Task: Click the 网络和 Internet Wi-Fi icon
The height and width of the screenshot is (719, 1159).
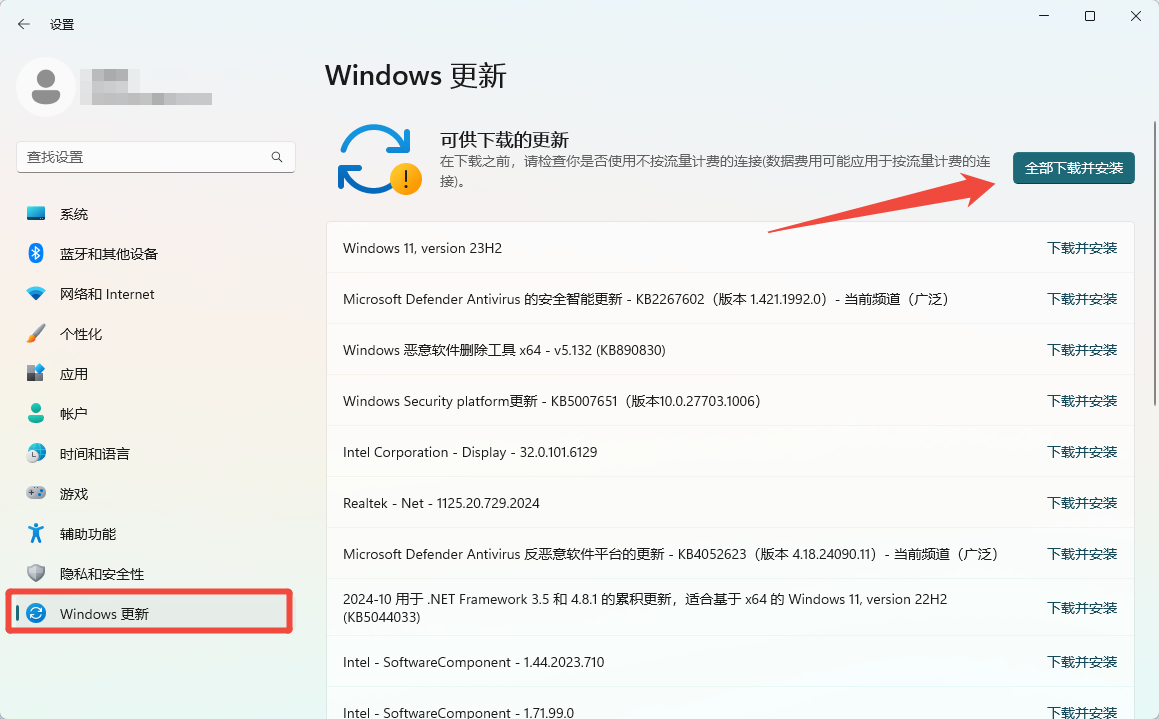Action: click(35, 293)
